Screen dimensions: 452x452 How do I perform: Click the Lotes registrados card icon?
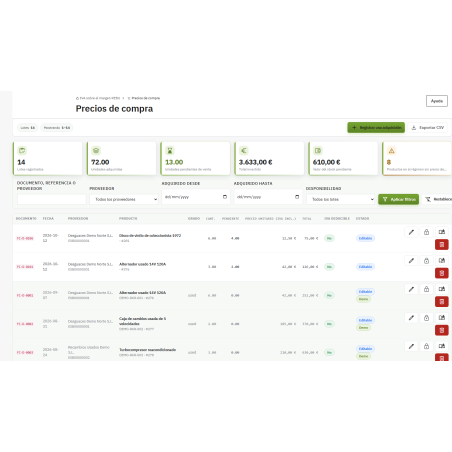point(22,151)
